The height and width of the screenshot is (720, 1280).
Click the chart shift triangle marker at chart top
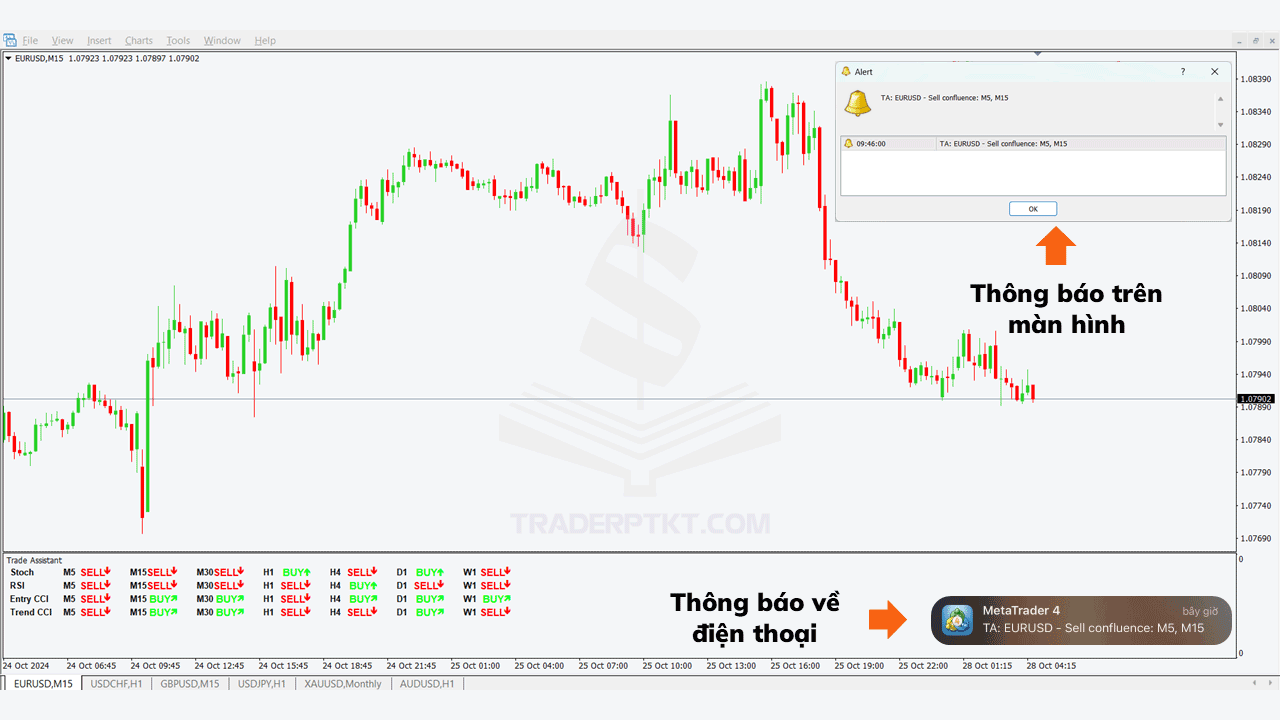click(1038, 54)
